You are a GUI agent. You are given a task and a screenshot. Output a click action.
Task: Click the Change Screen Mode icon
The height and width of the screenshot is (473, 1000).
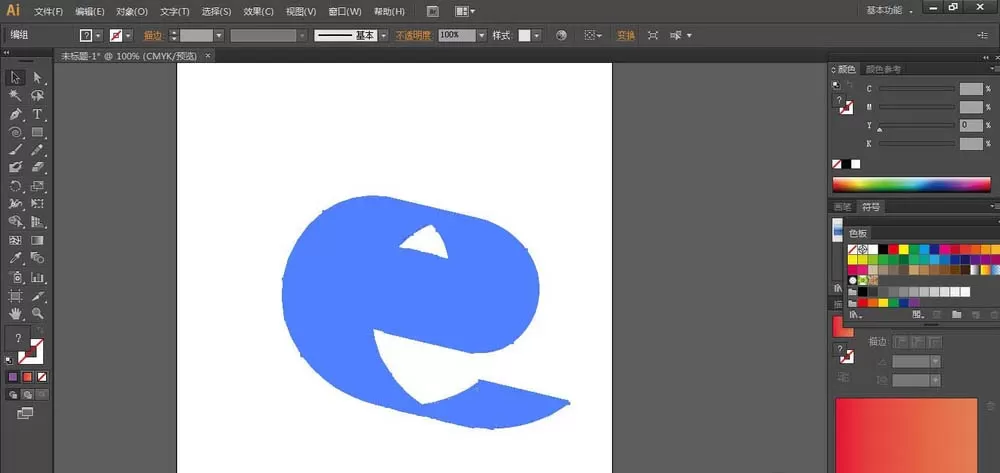pyautogui.click(x=25, y=414)
